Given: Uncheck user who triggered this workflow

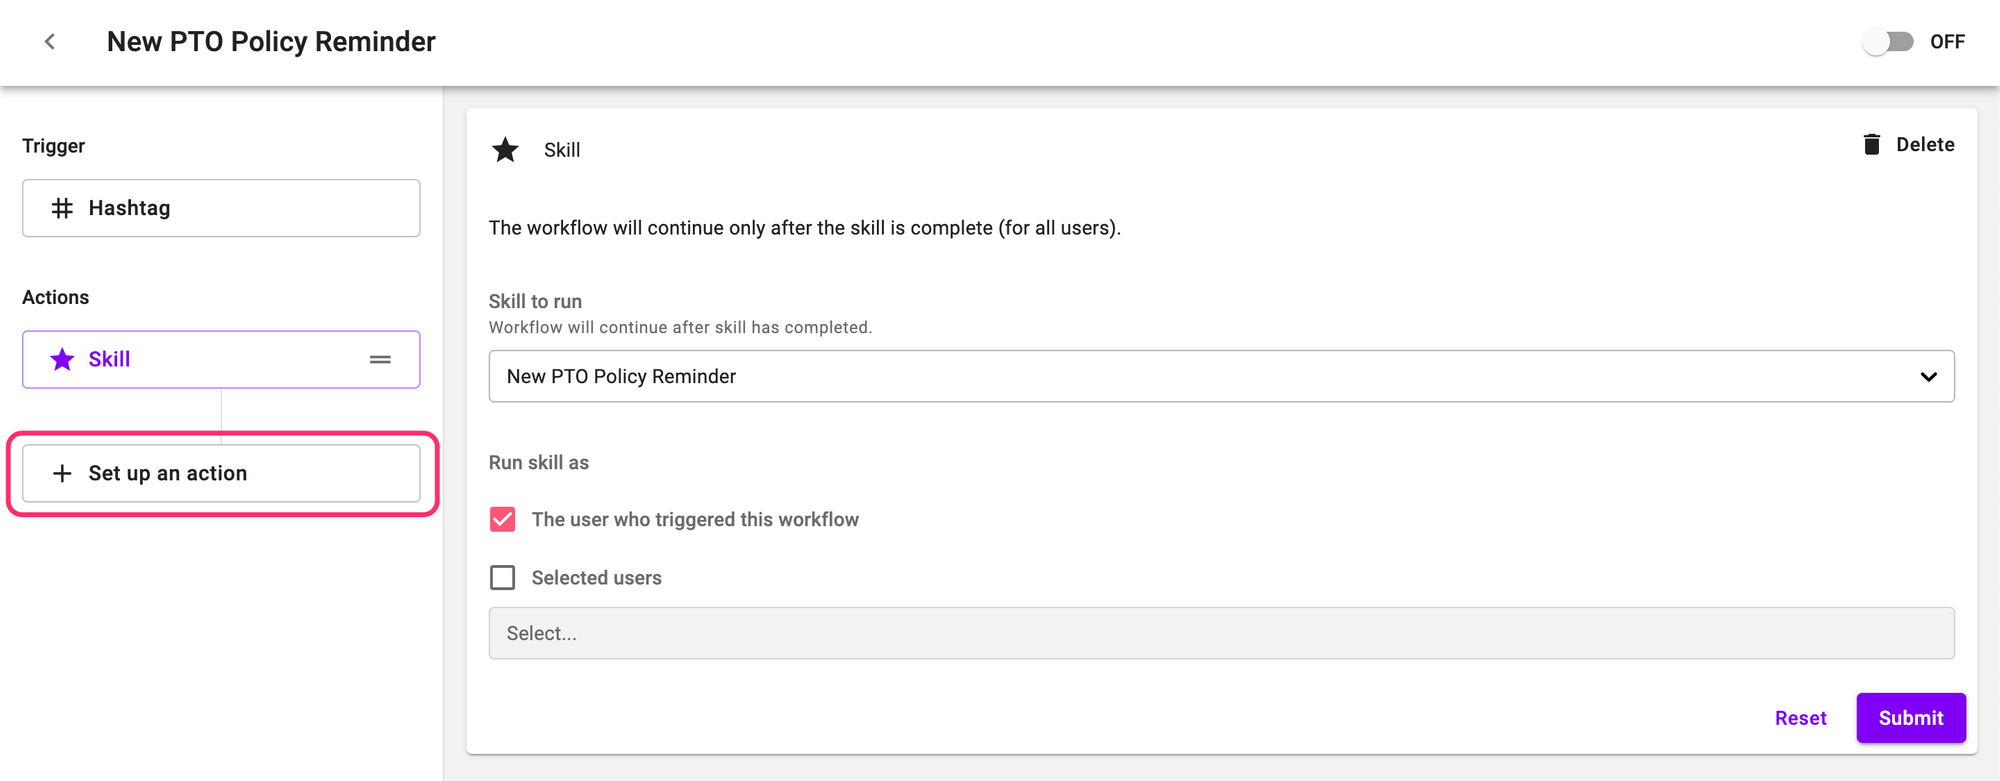Looking at the screenshot, I should click(503, 519).
